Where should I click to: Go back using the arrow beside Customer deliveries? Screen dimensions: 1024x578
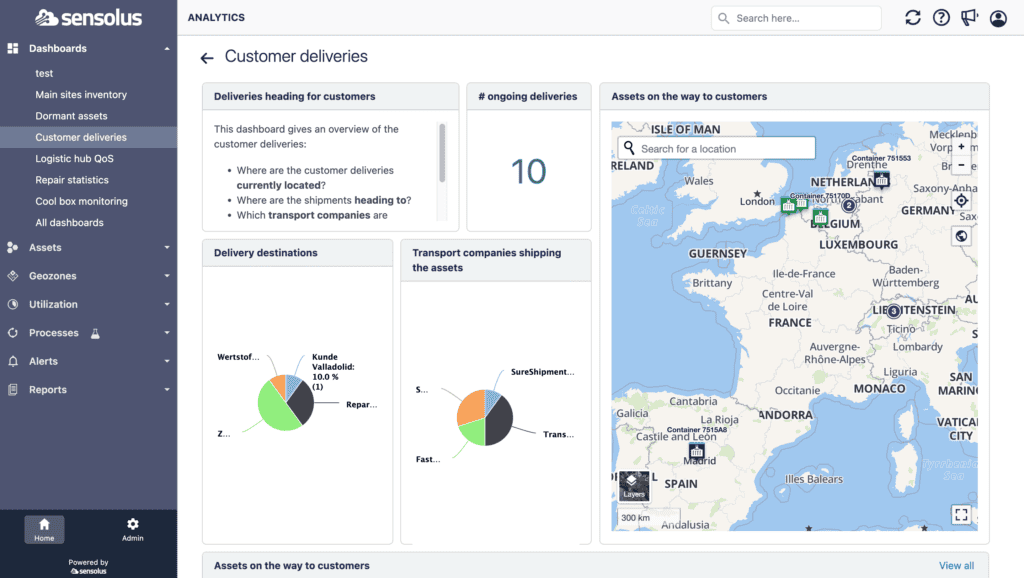pos(207,58)
